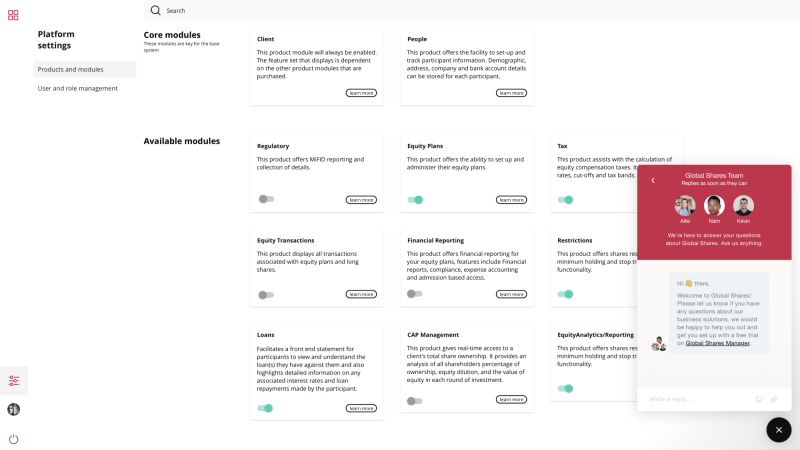Enable the CAP Management toggle

point(414,401)
